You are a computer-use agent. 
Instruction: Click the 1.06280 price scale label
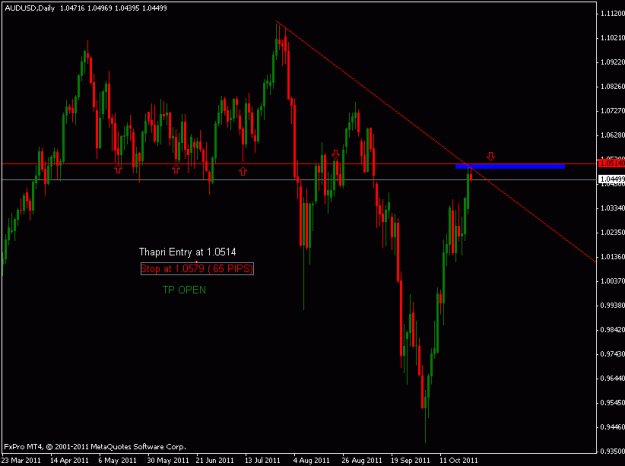[612, 136]
